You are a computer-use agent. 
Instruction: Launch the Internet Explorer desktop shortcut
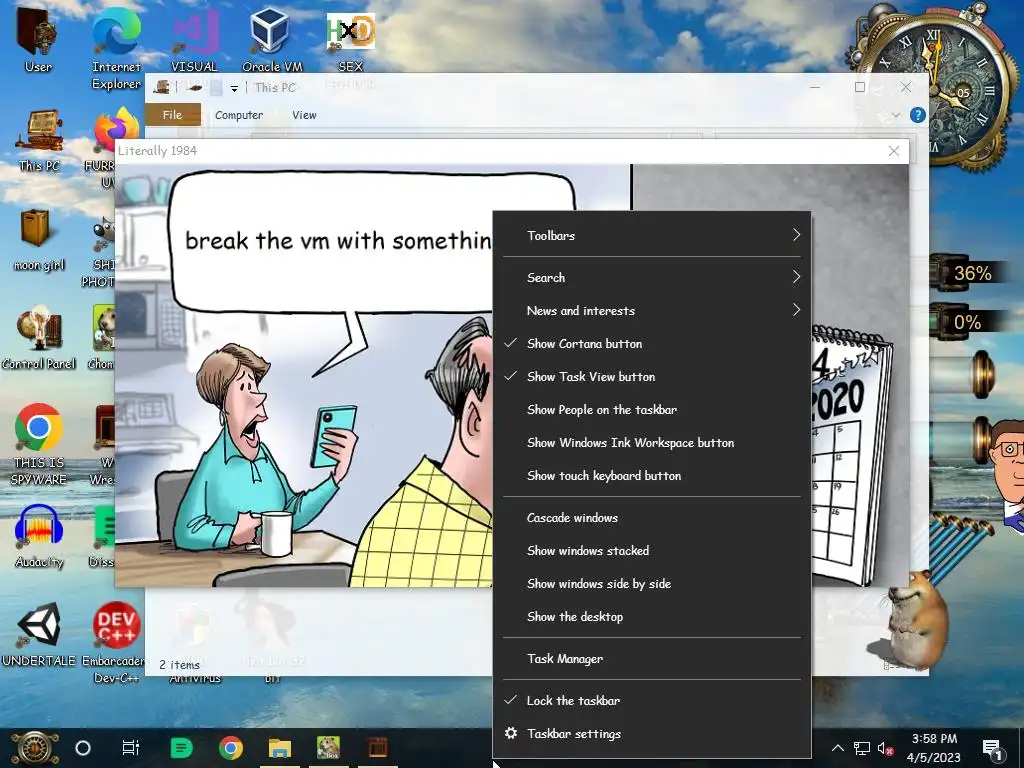tap(116, 47)
